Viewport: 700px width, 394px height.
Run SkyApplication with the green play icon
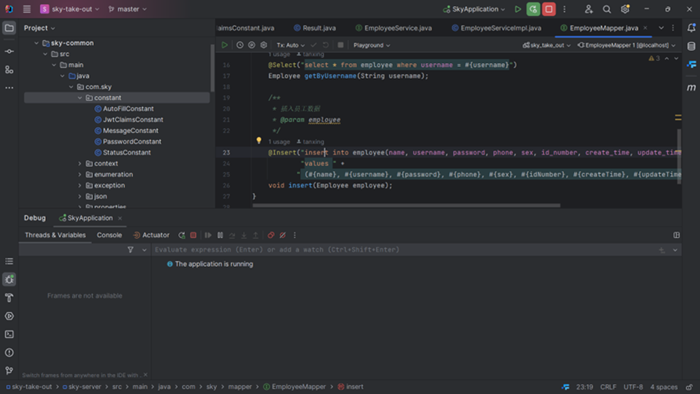point(518,9)
